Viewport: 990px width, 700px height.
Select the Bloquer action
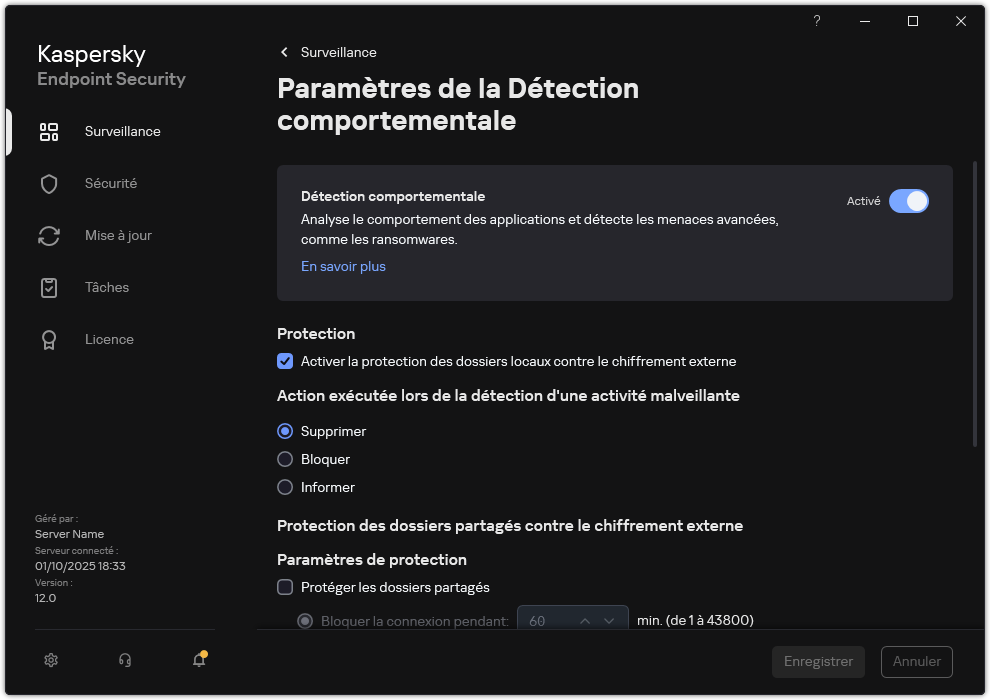point(285,459)
